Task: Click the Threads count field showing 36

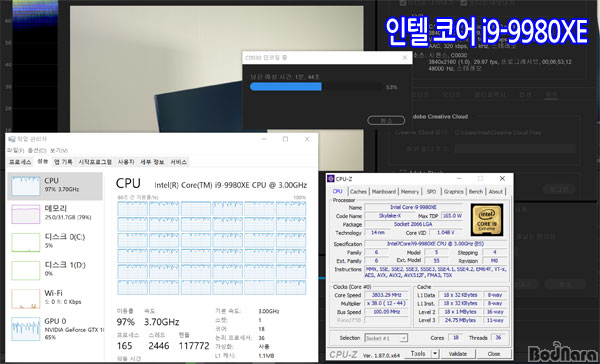Action: click(498, 338)
